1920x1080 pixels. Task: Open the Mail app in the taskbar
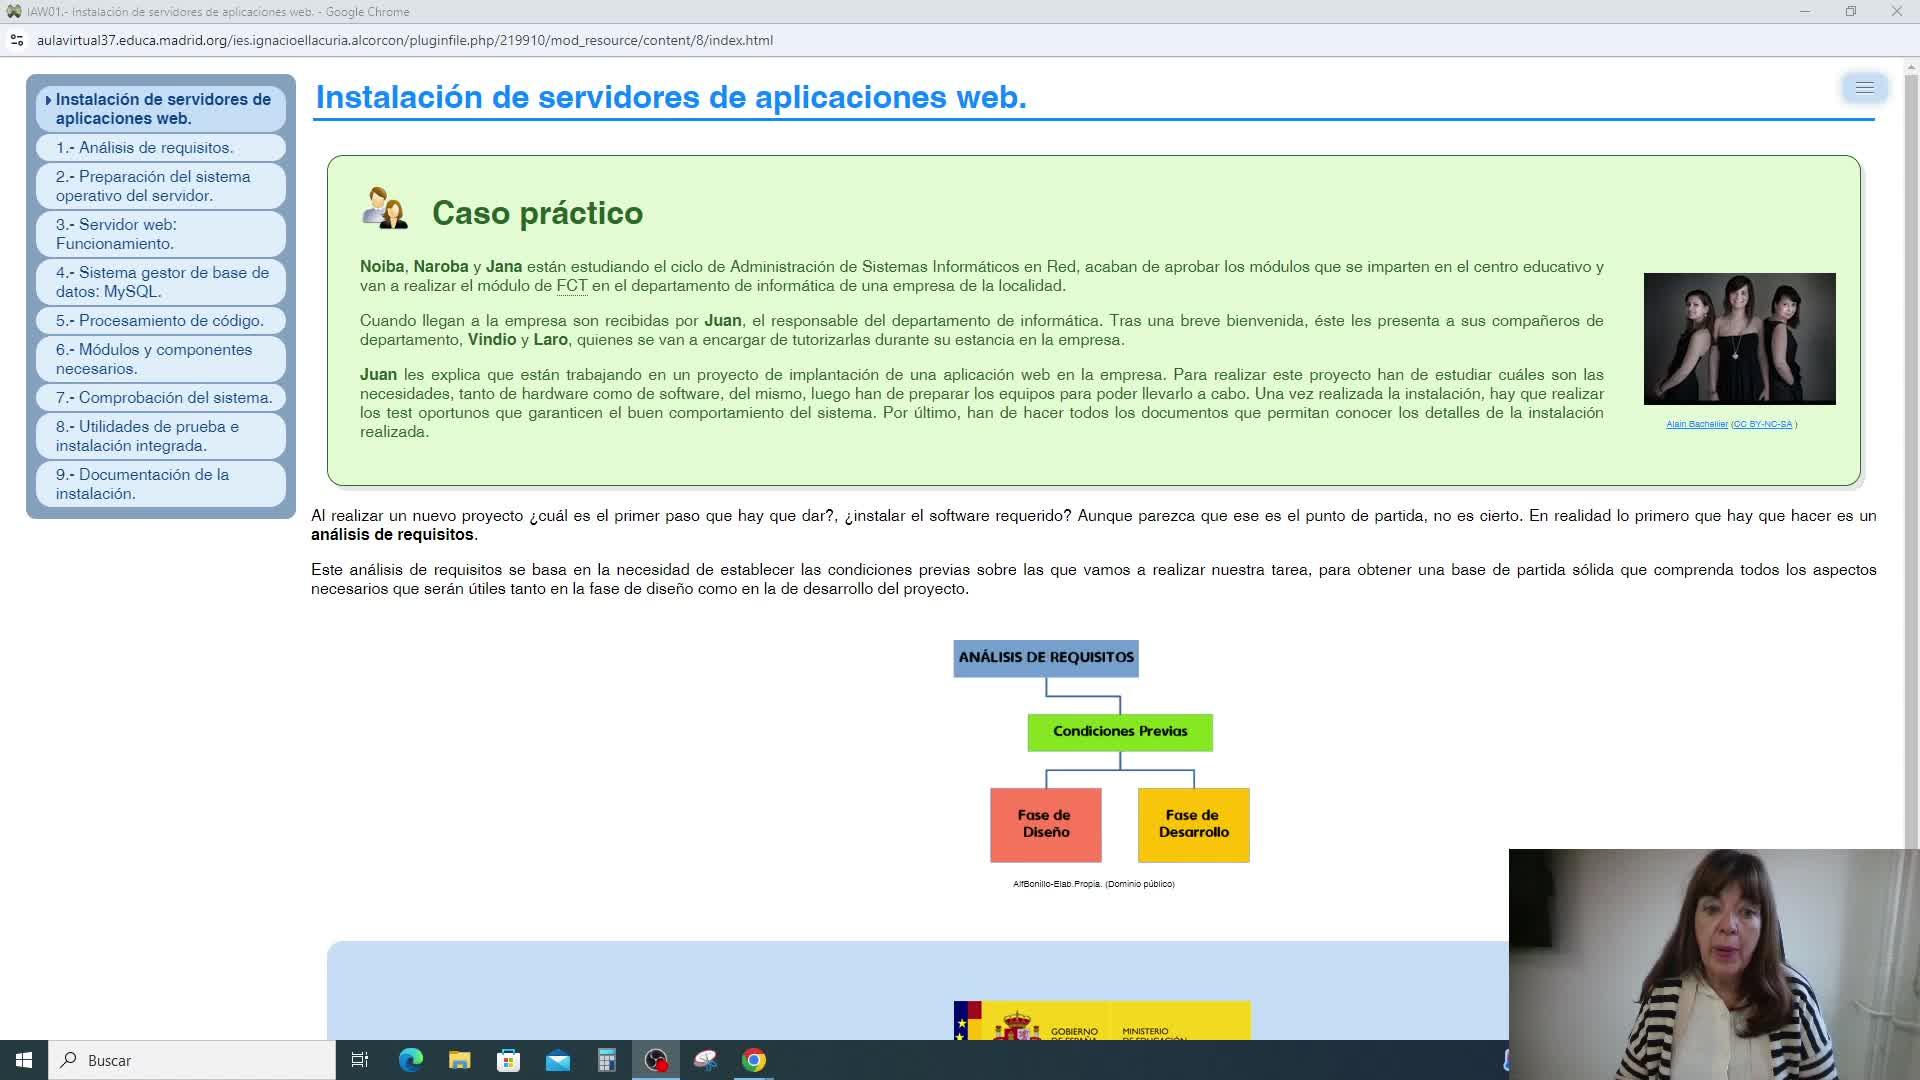[557, 1060]
